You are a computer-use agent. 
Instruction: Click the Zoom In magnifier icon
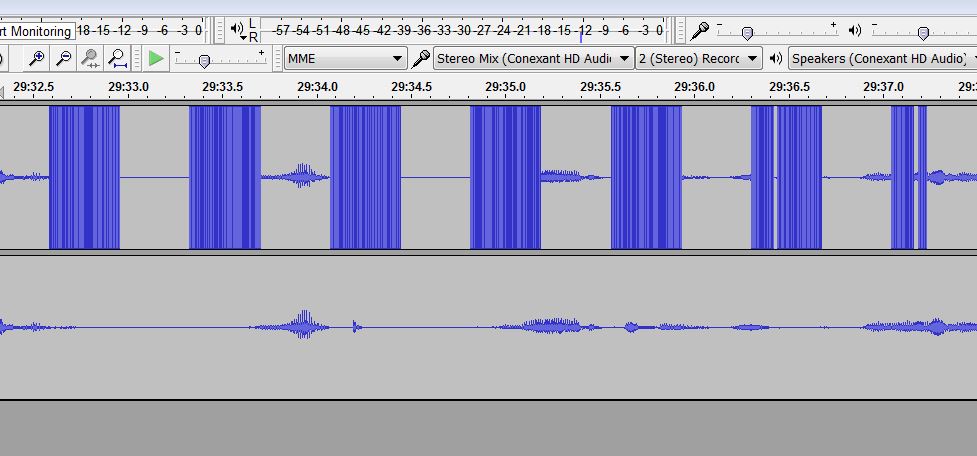[37, 59]
